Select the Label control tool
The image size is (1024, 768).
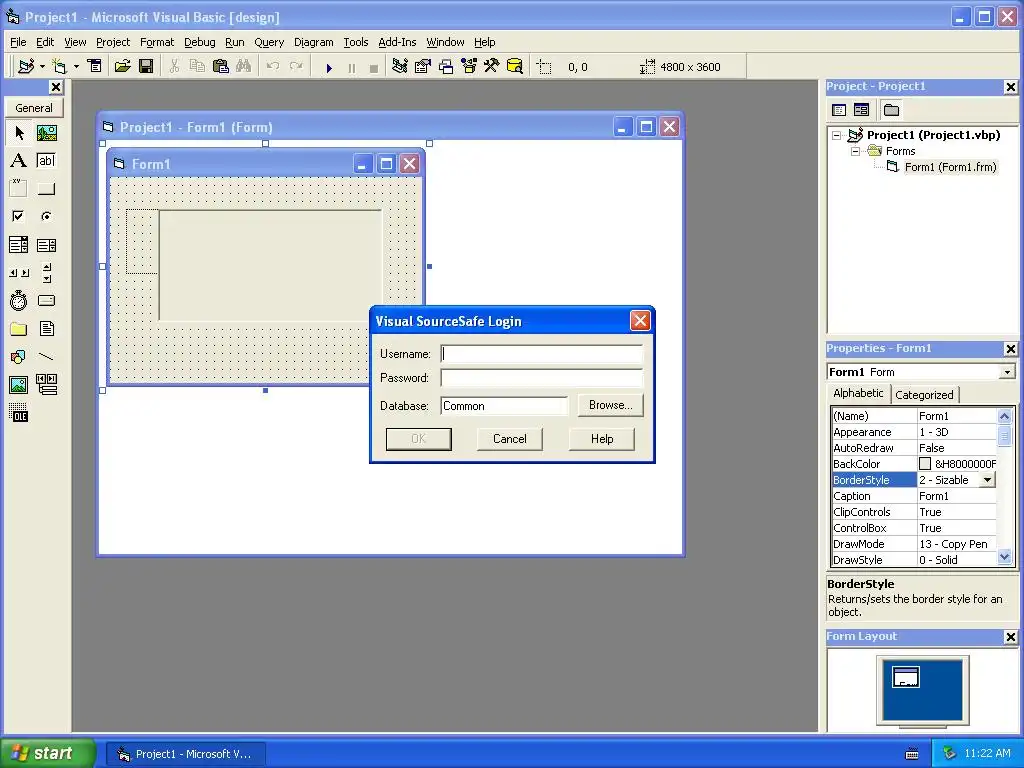pos(19,161)
